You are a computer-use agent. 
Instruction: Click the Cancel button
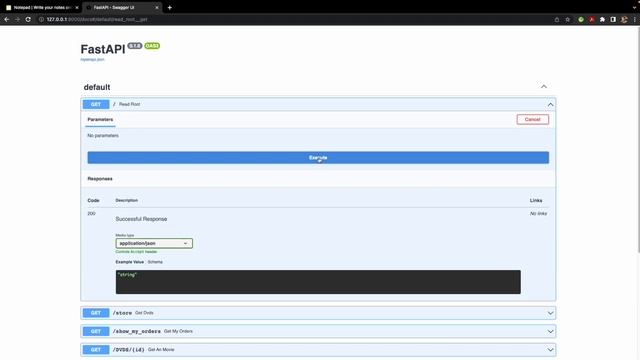[533, 119]
